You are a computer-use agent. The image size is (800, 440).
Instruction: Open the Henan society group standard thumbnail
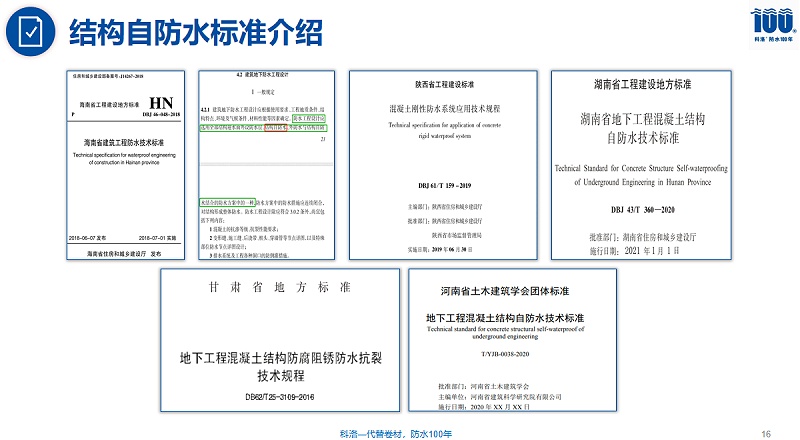click(x=512, y=340)
